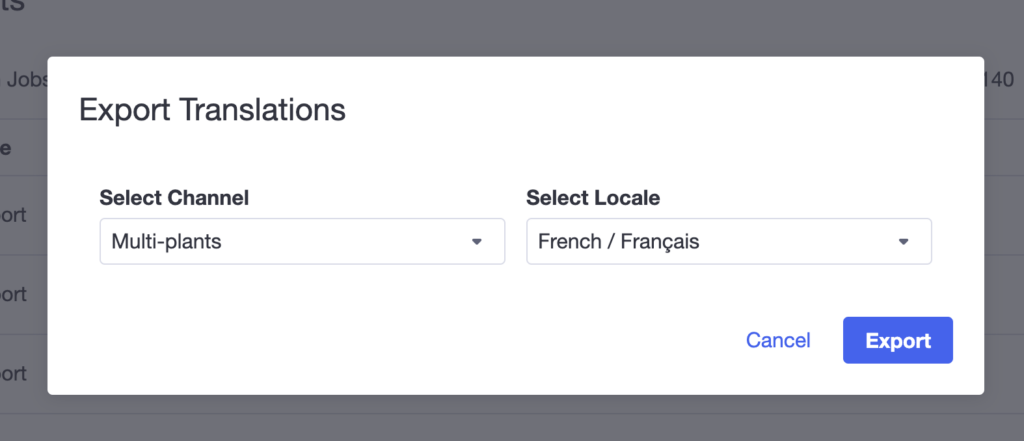Click empty dialog space left of Cancel

(x=400, y=340)
